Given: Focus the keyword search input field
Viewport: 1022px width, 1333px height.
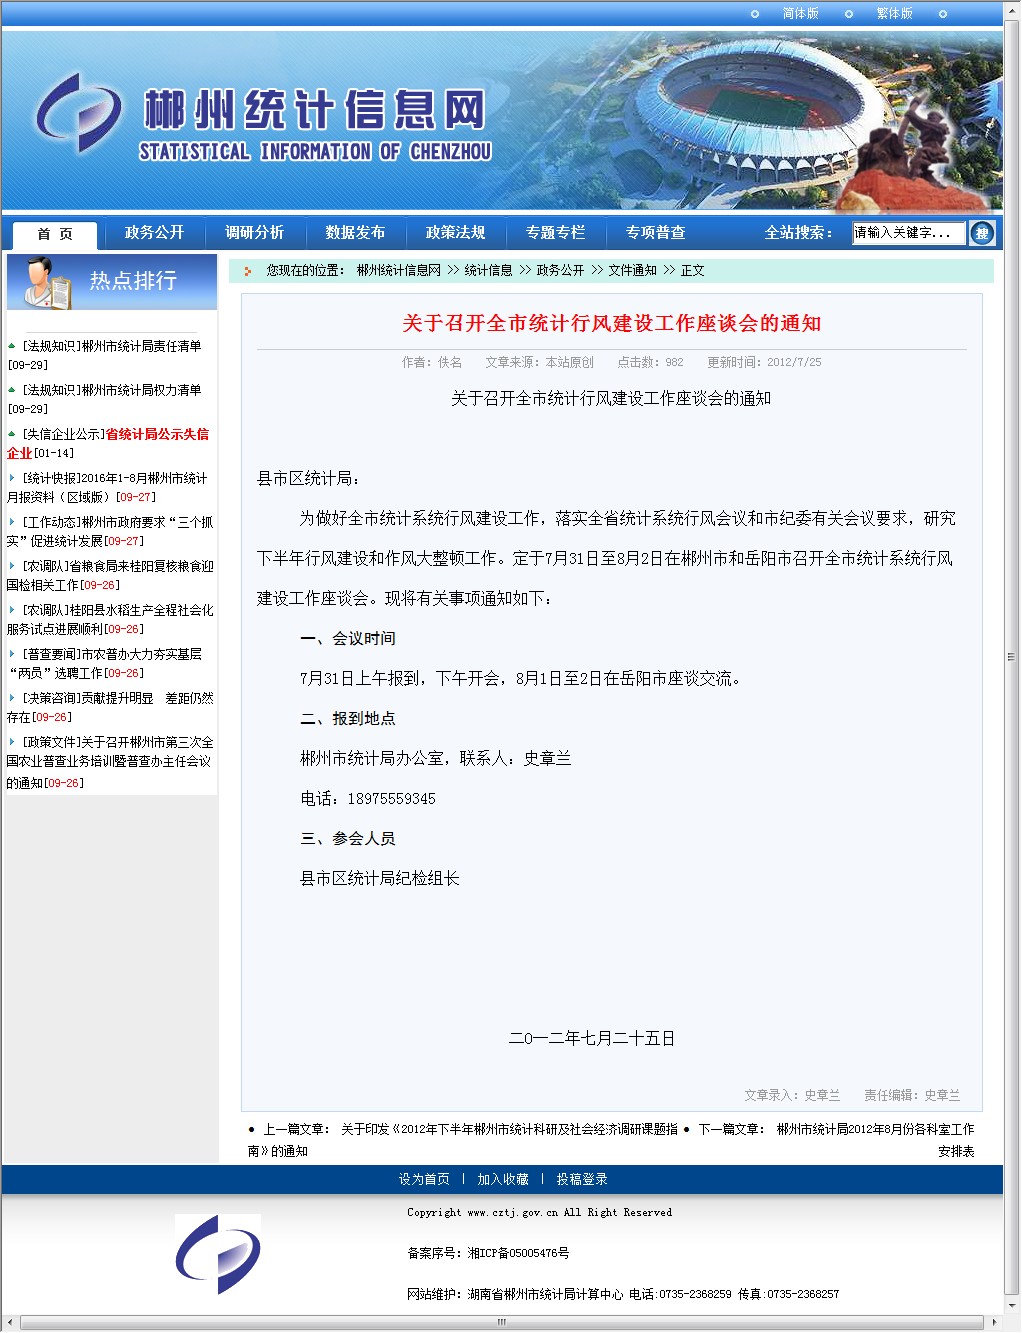Looking at the screenshot, I should (x=908, y=233).
